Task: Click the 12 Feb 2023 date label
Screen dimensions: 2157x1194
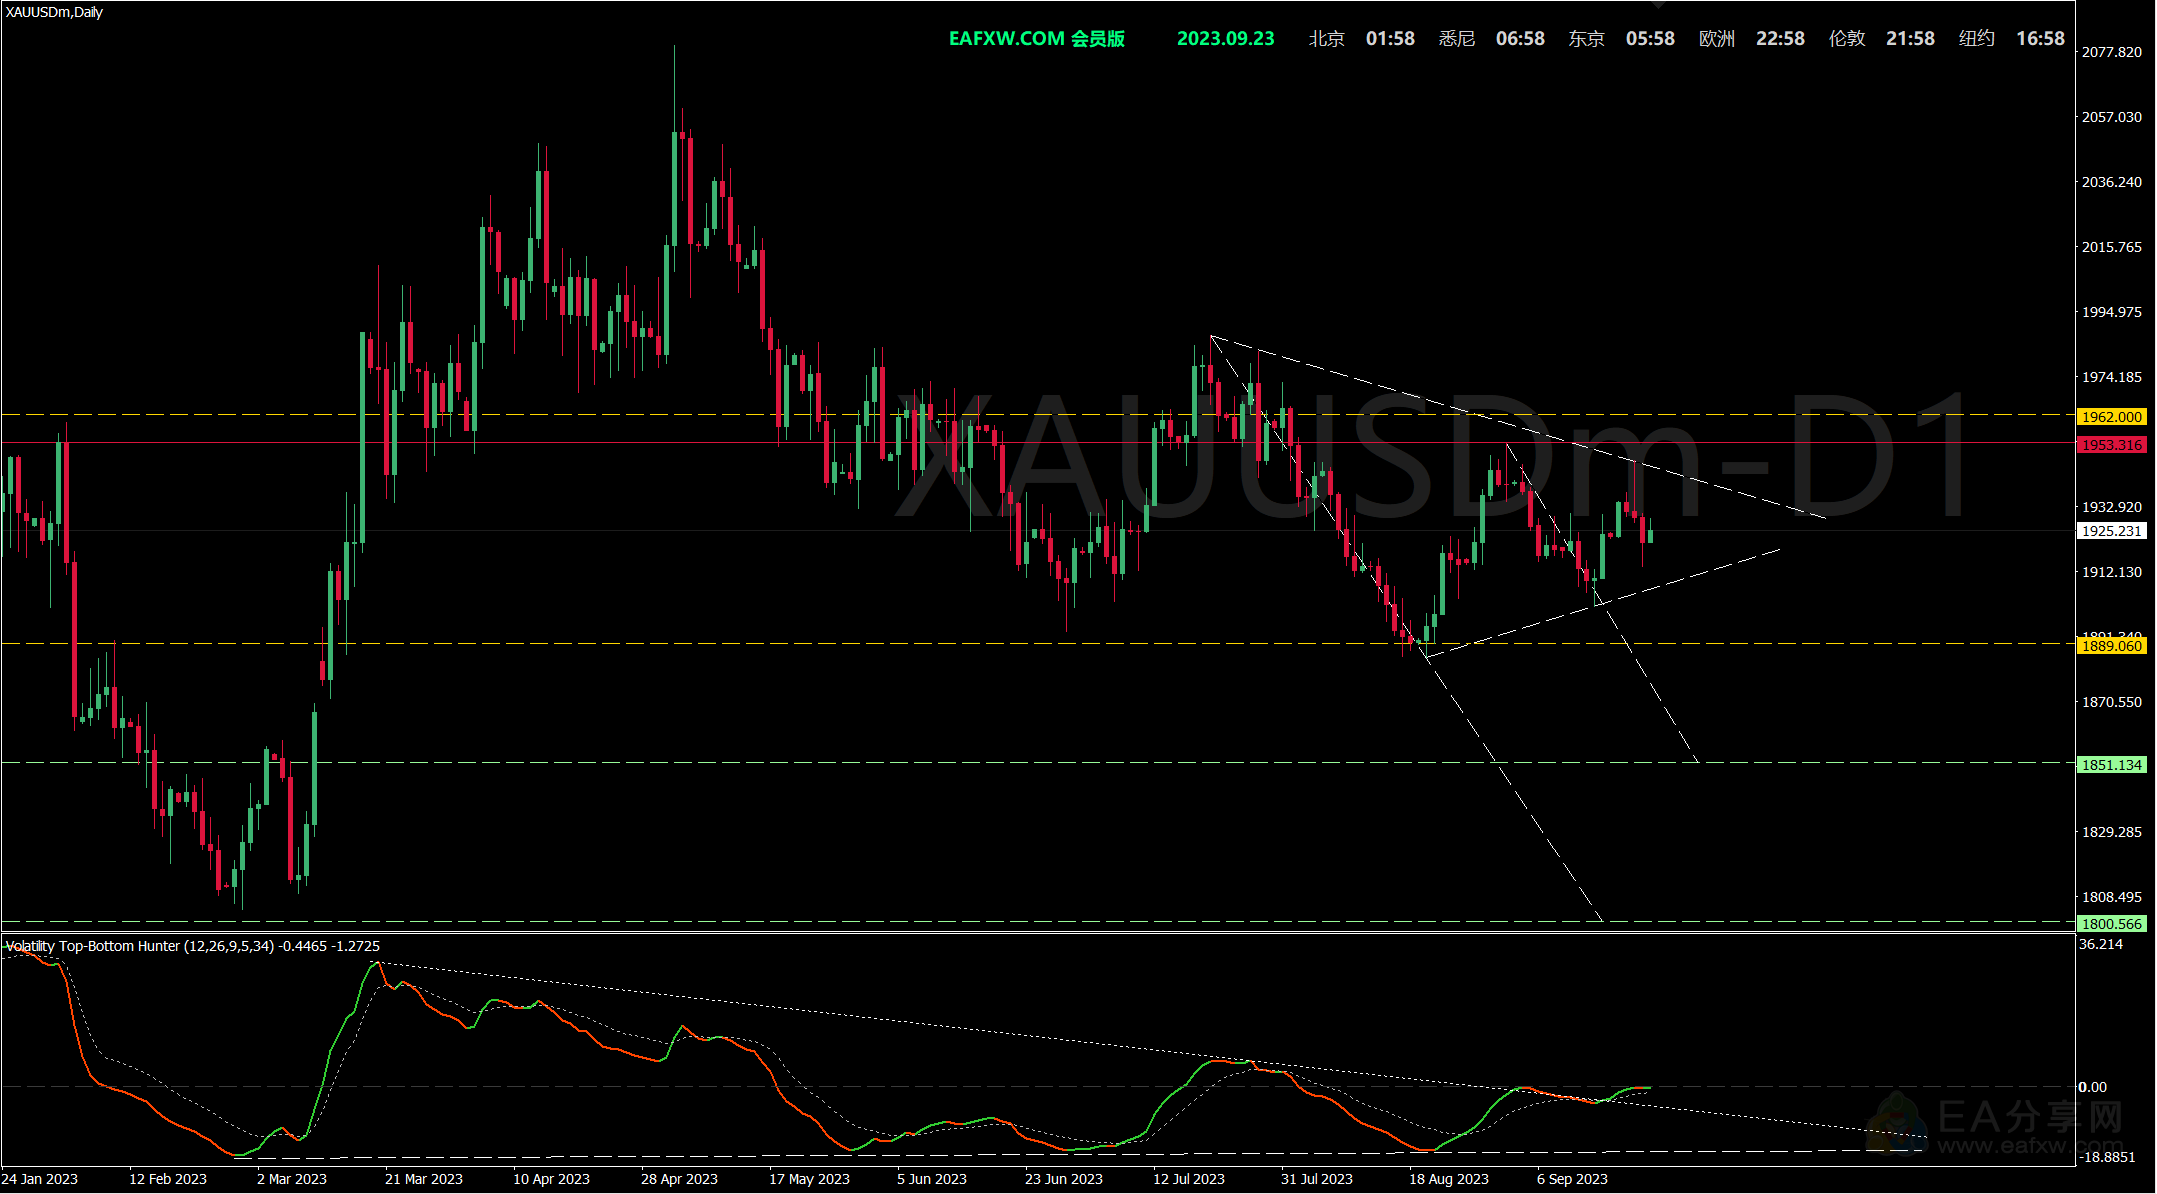Action: [x=168, y=1179]
